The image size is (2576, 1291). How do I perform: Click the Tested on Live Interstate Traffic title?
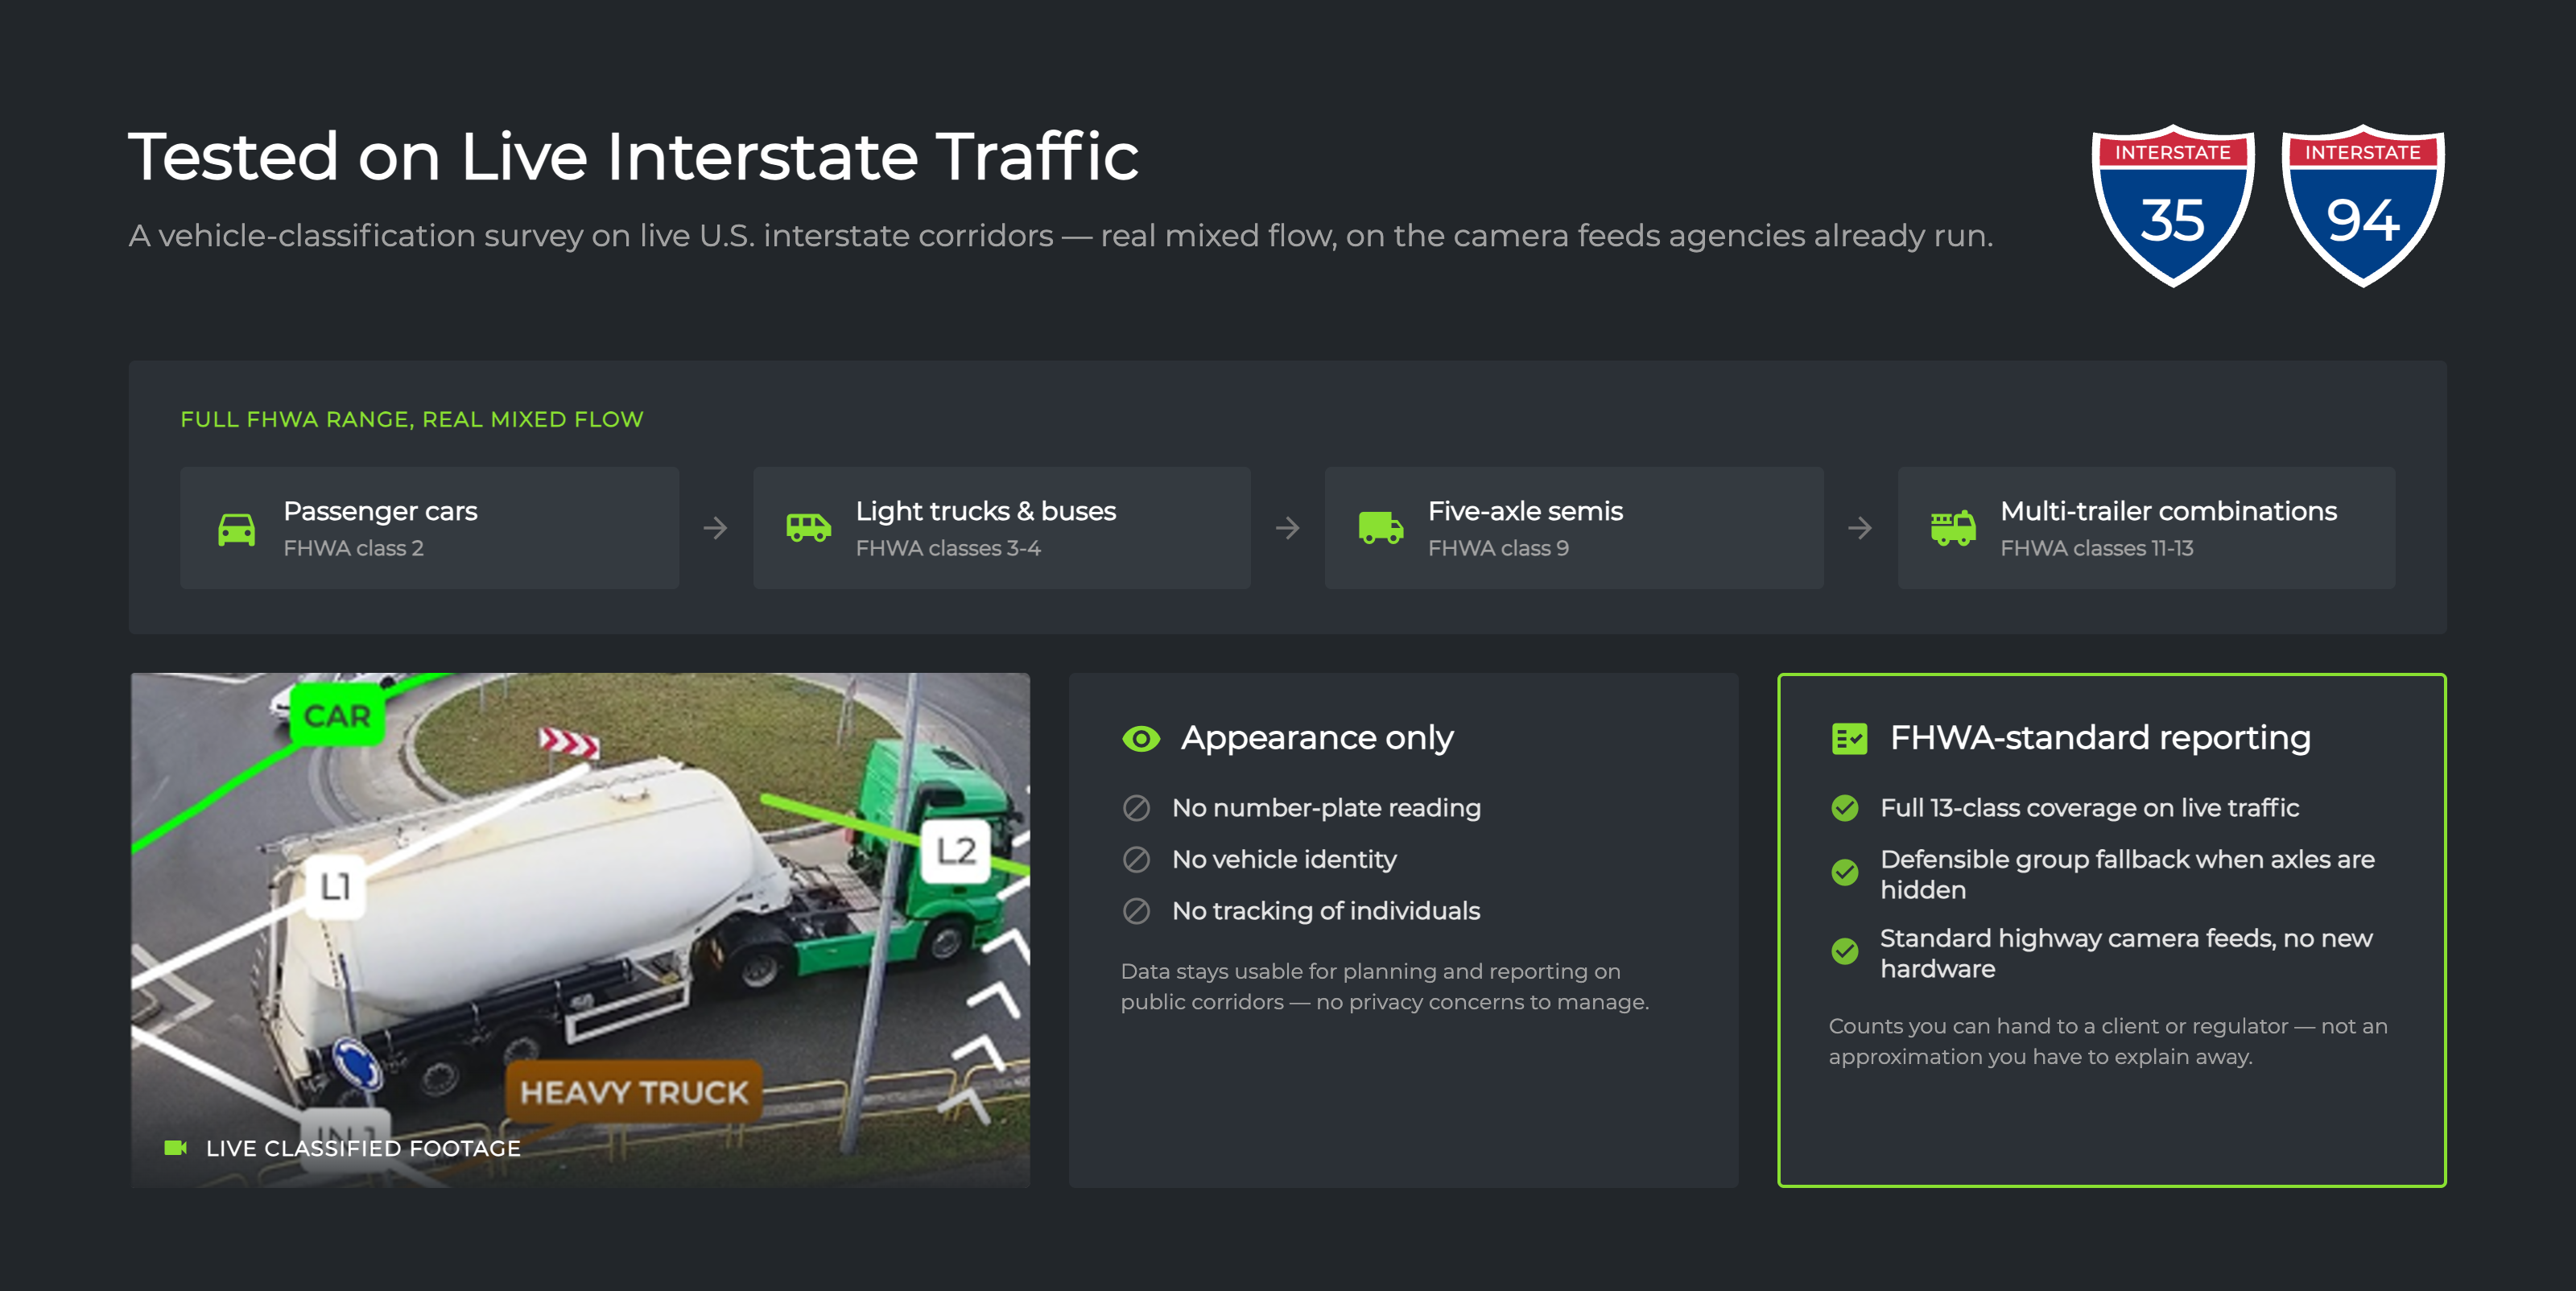coord(633,156)
